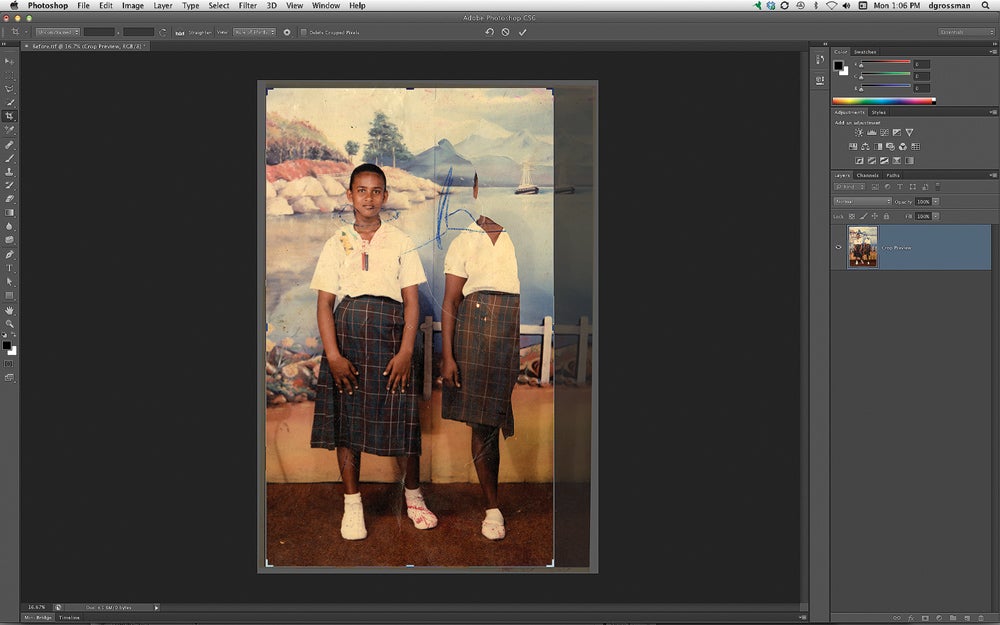Screen dimensions: 1000x625
Task: Select the Path Selection tool
Action: tap(9, 281)
